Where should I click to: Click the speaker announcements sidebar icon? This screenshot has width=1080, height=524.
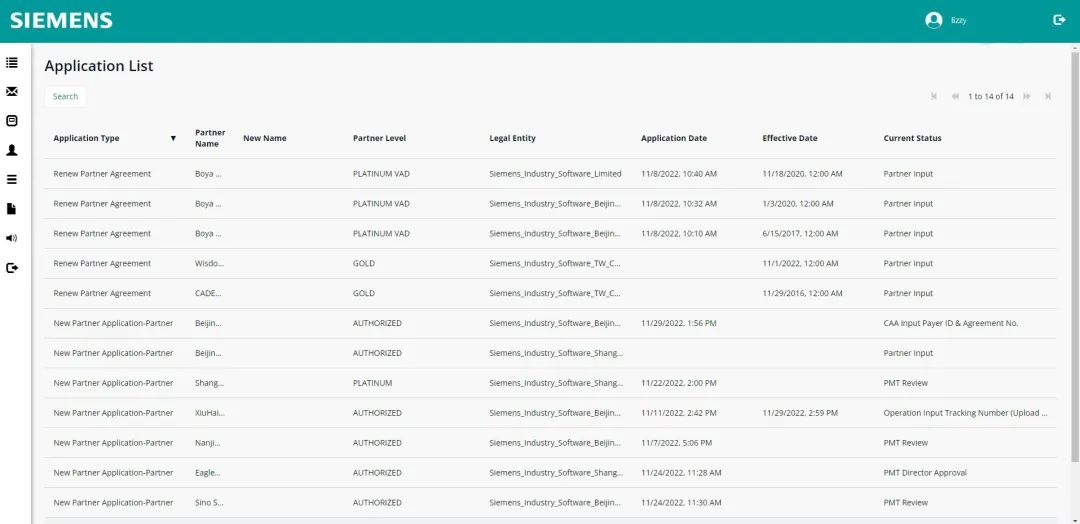(12, 238)
